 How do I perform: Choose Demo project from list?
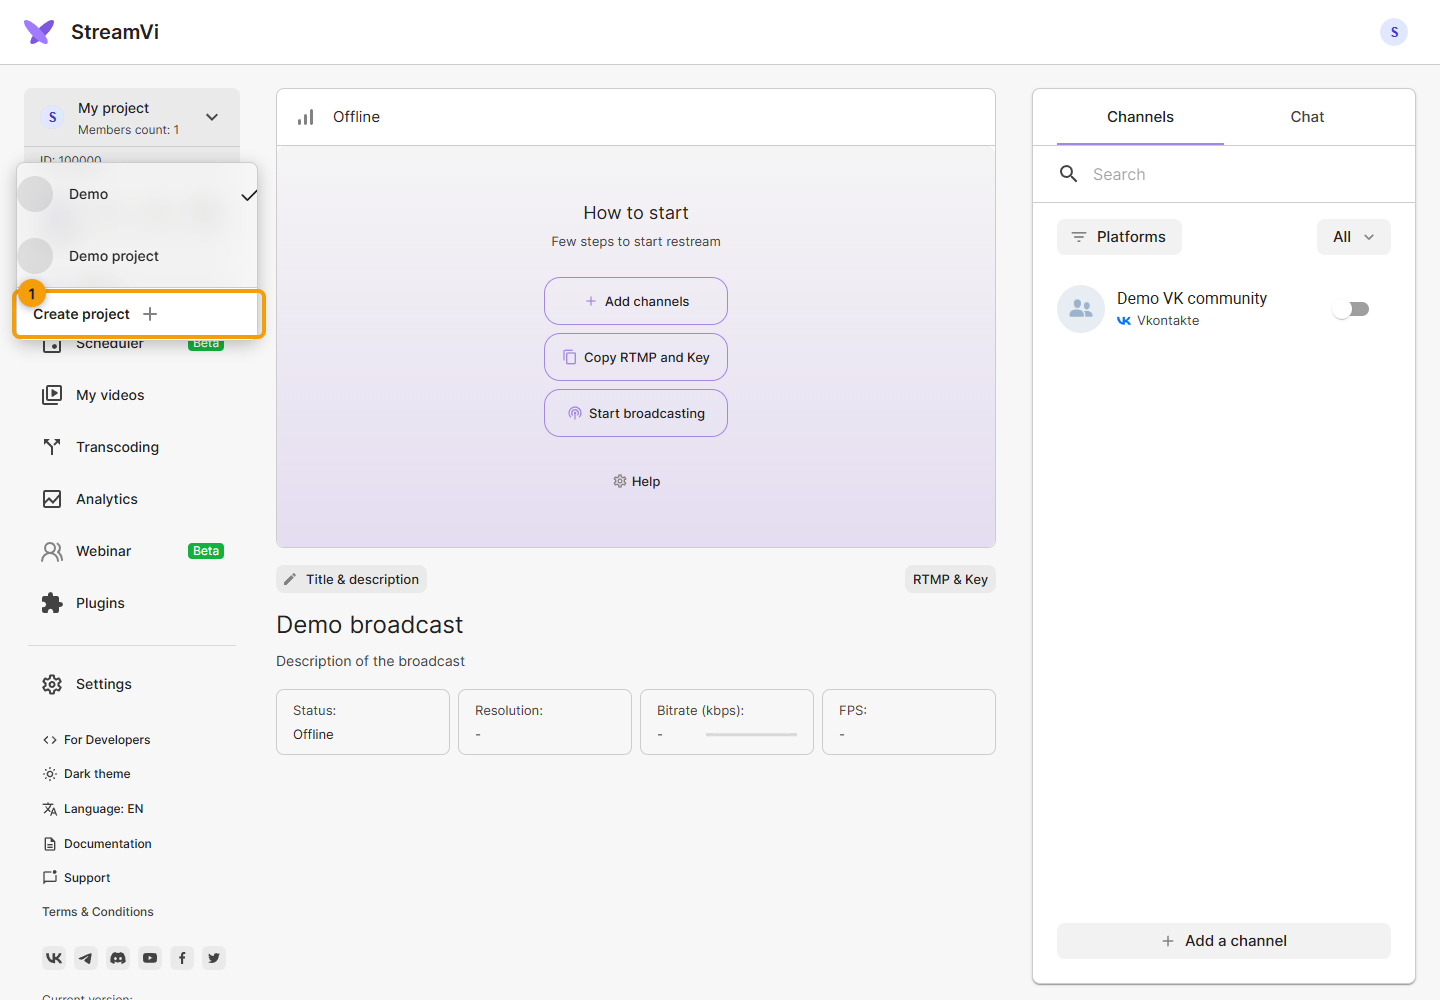(x=137, y=256)
